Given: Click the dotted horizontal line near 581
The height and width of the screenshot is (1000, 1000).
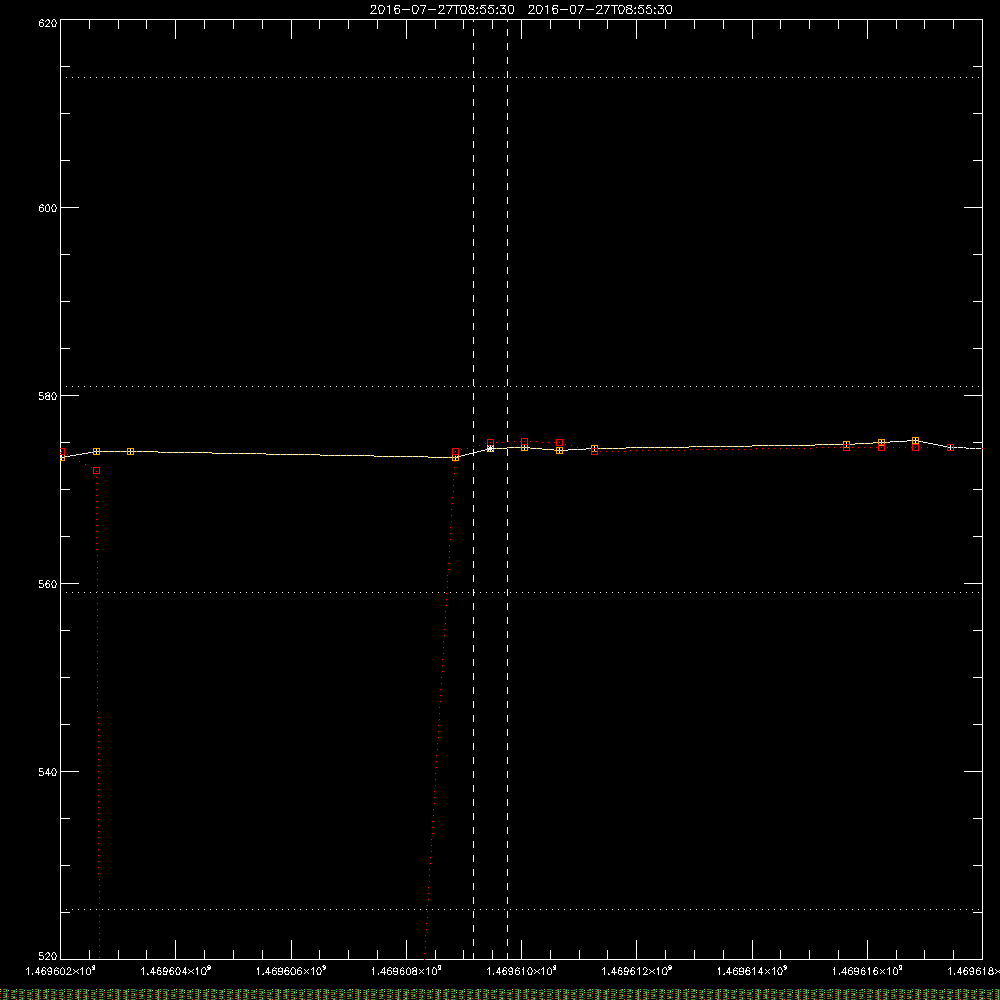Looking at the screenshot, I should pyautogui.click(x=521, y=386).
